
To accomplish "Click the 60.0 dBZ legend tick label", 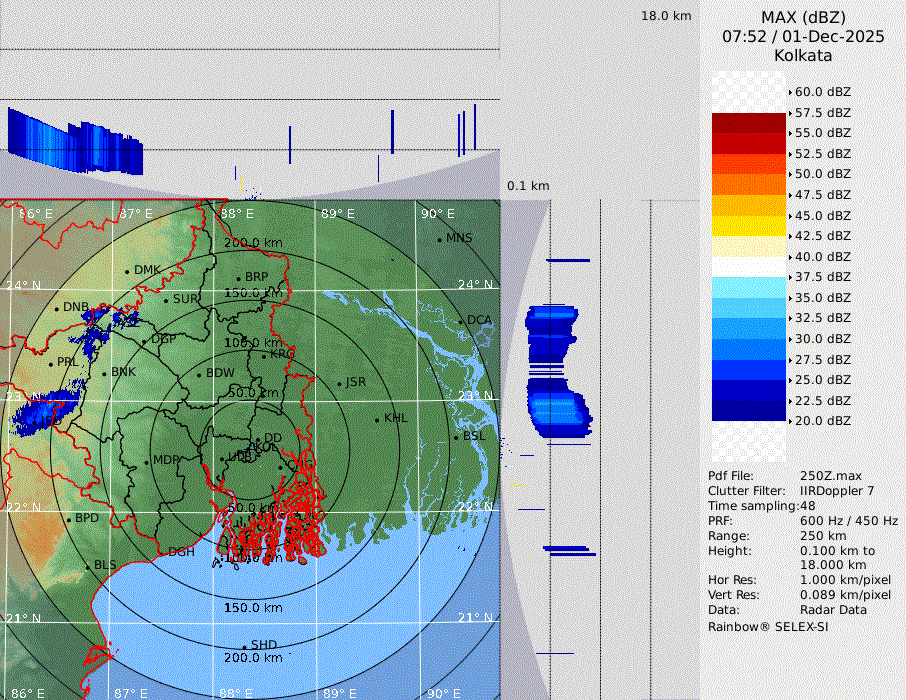I will point(822,92).
